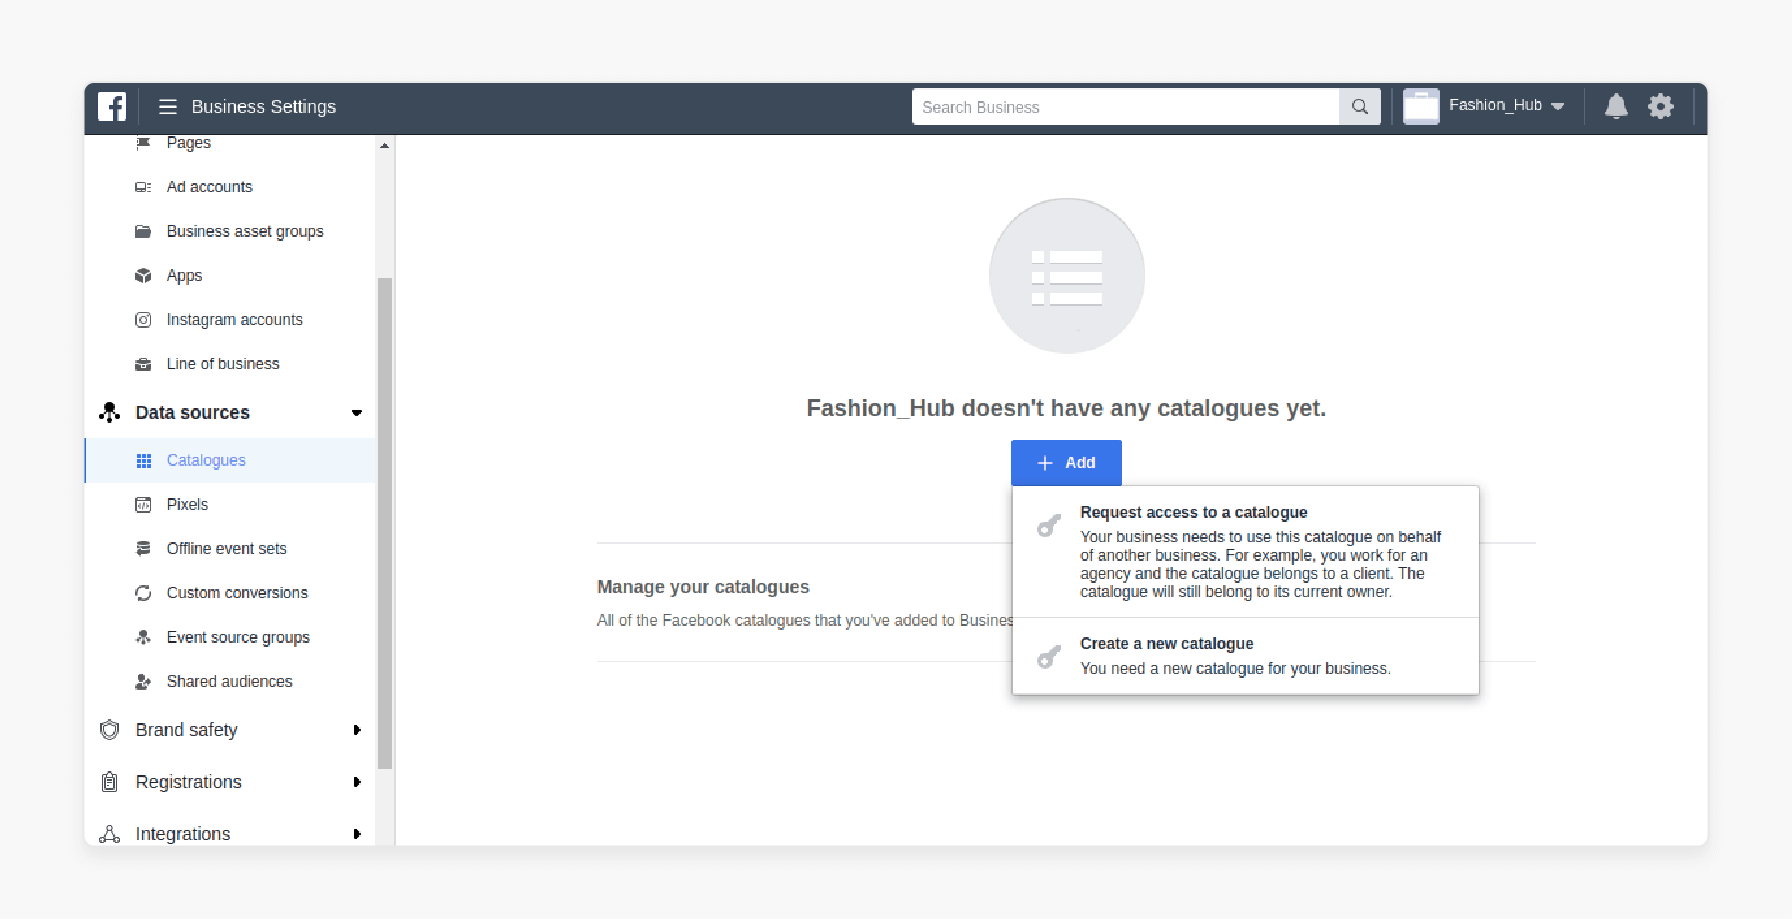Click the Registrations label
Screen dimensions: 1792x919
189,782
